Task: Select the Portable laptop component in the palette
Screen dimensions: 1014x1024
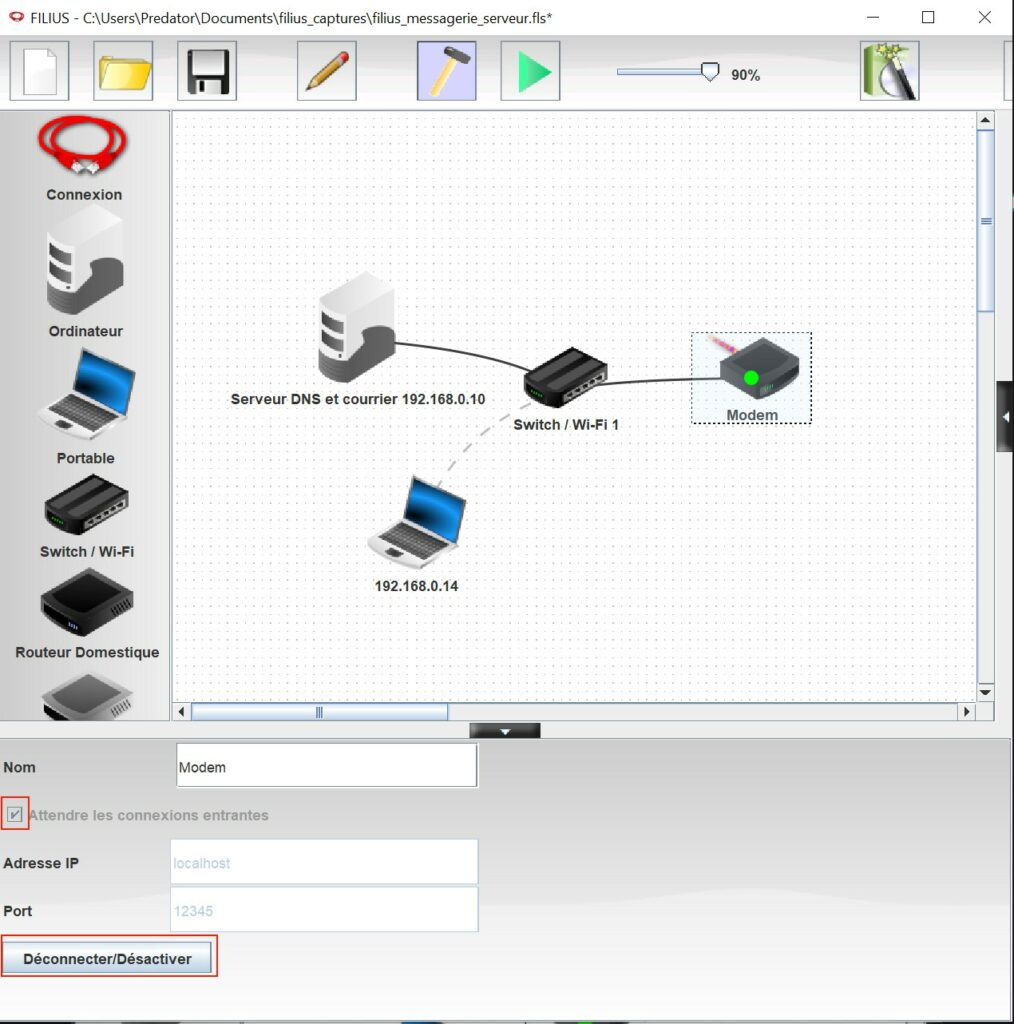Action: tap(87, 394)
